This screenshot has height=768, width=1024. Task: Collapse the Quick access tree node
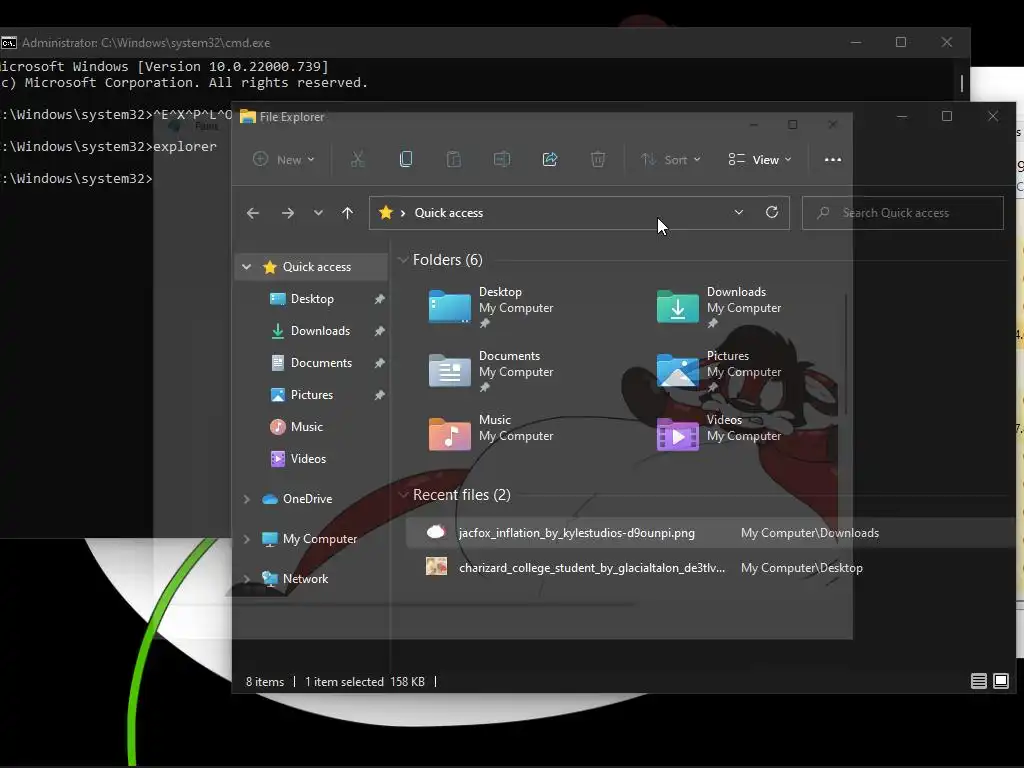pyautogui.click(x=247, y=266)
